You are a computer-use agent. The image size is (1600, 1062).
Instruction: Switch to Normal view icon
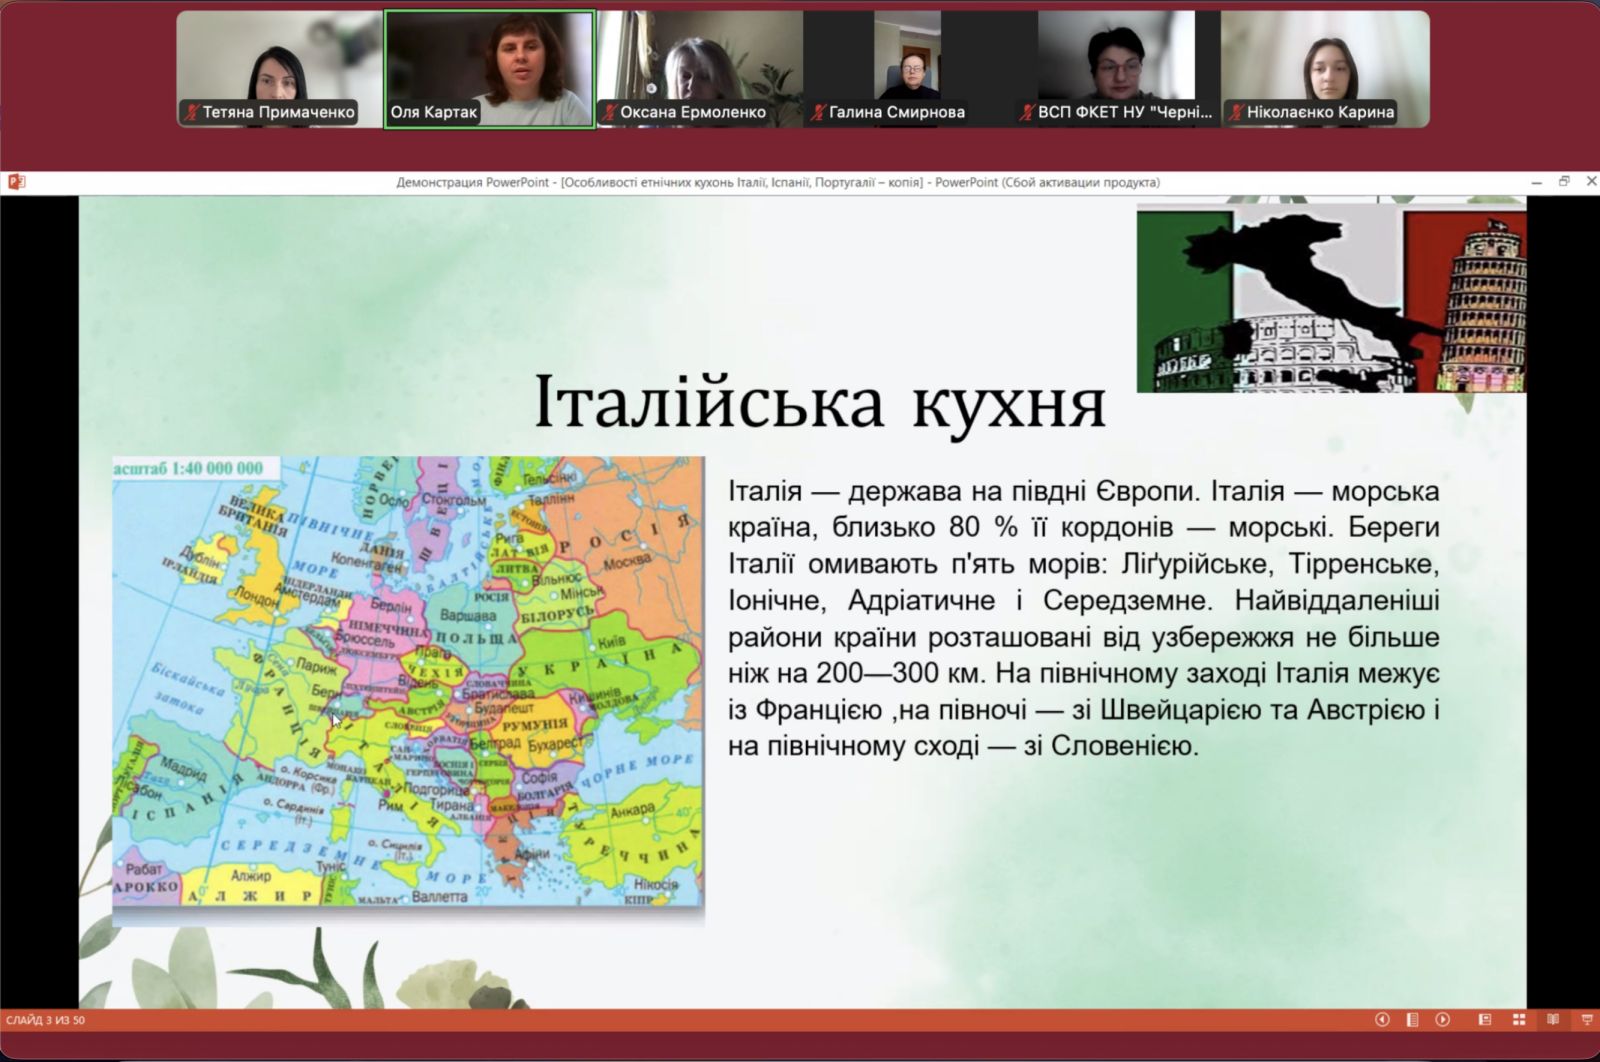(x=1485, y=1020)
